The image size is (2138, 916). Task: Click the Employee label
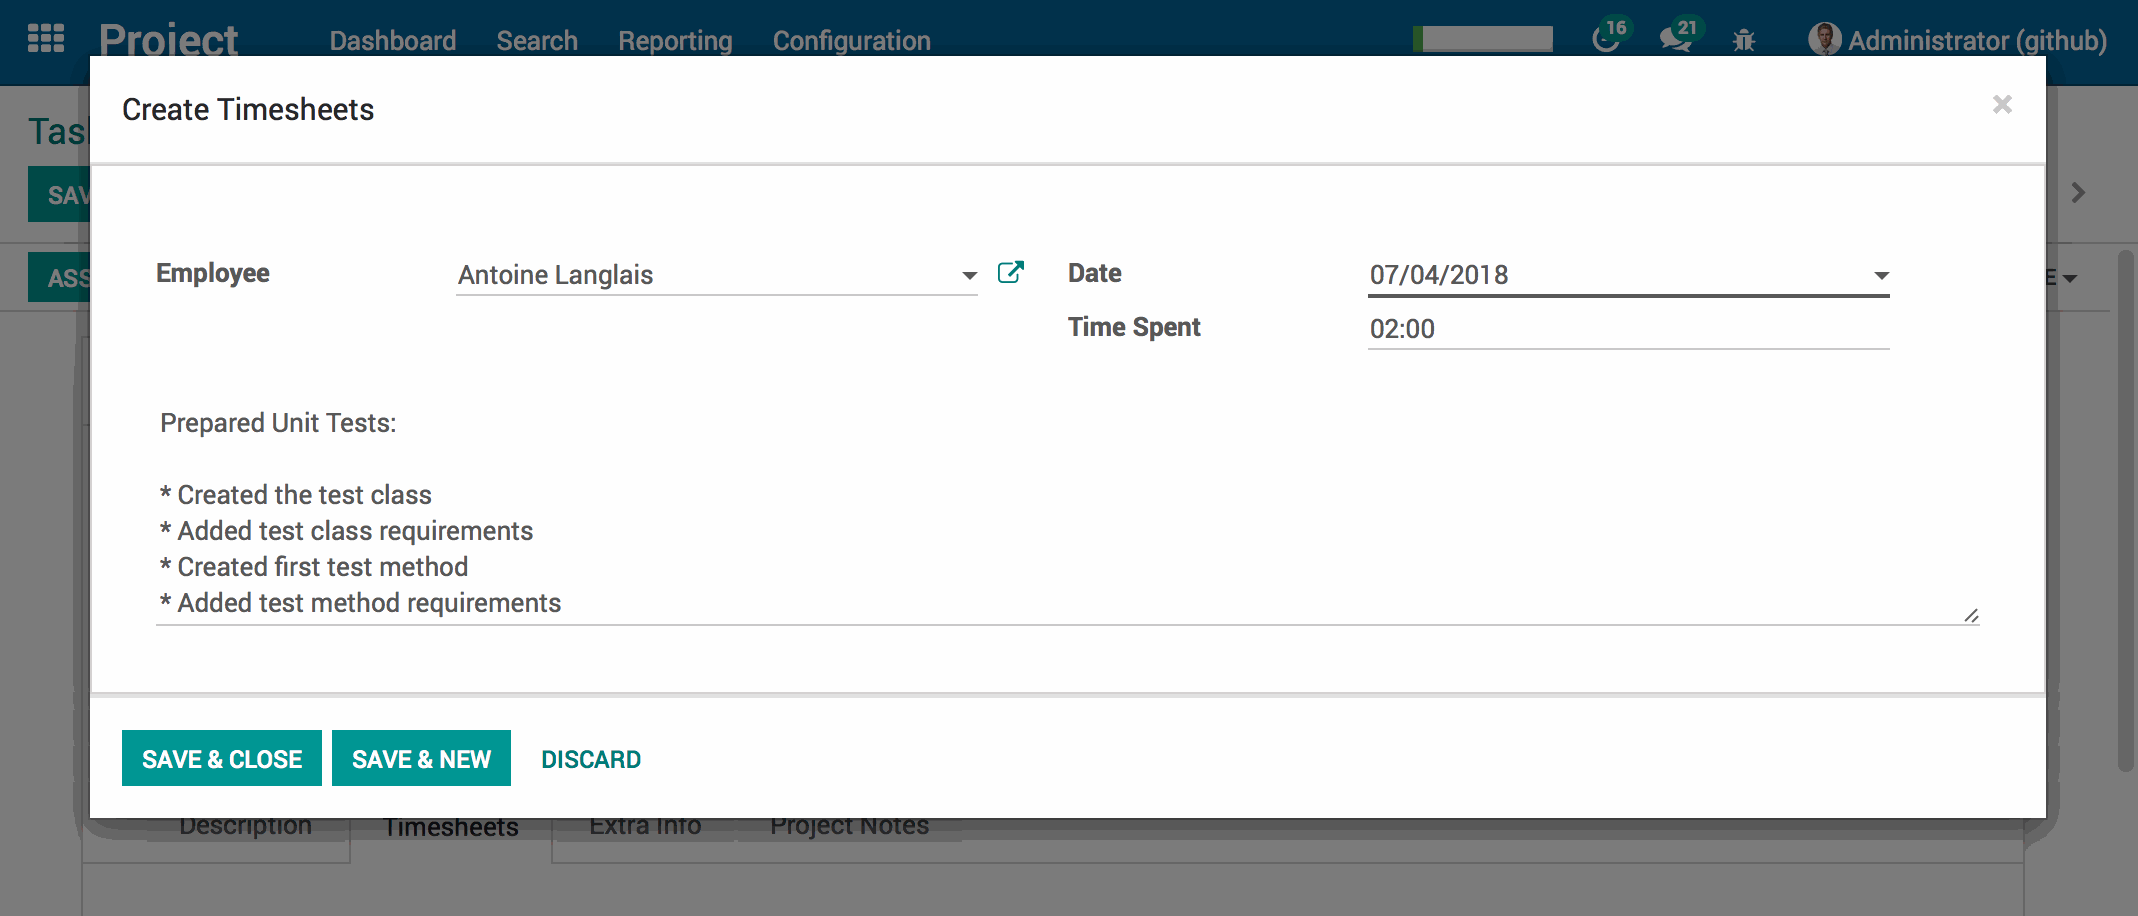pyautogui.click(x=213, y=273)
